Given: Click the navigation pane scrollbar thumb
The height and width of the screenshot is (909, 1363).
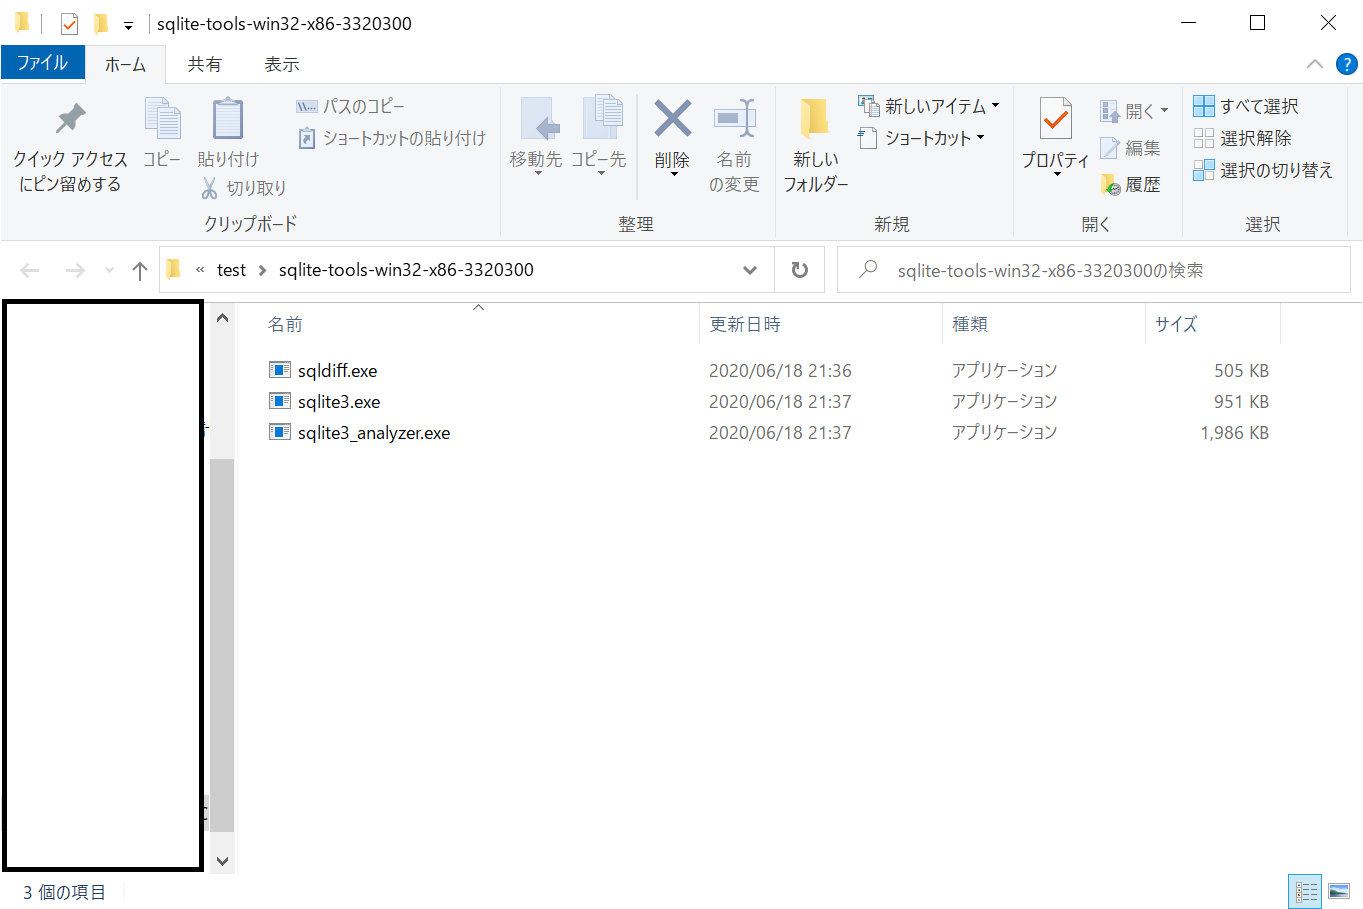Looking at the screenshot, I should pyautogui.click(x=222, y=645).
